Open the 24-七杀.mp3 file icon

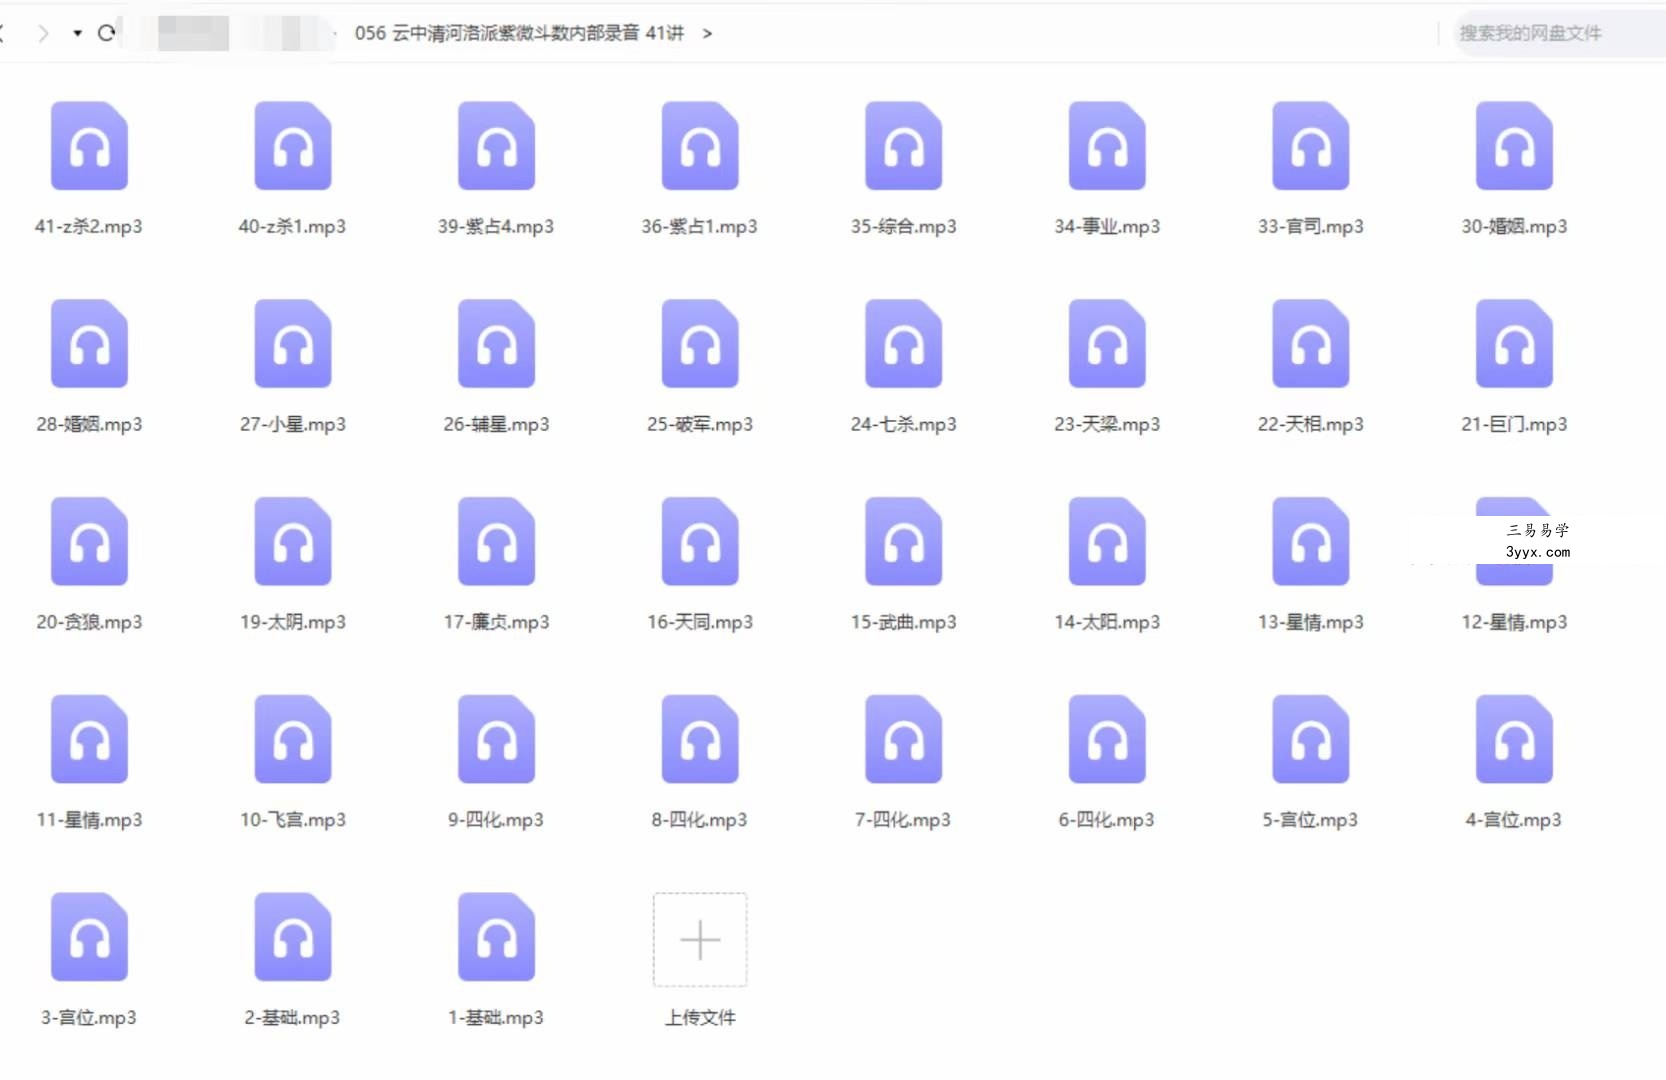pyautogui.click(x=904, y=344)
